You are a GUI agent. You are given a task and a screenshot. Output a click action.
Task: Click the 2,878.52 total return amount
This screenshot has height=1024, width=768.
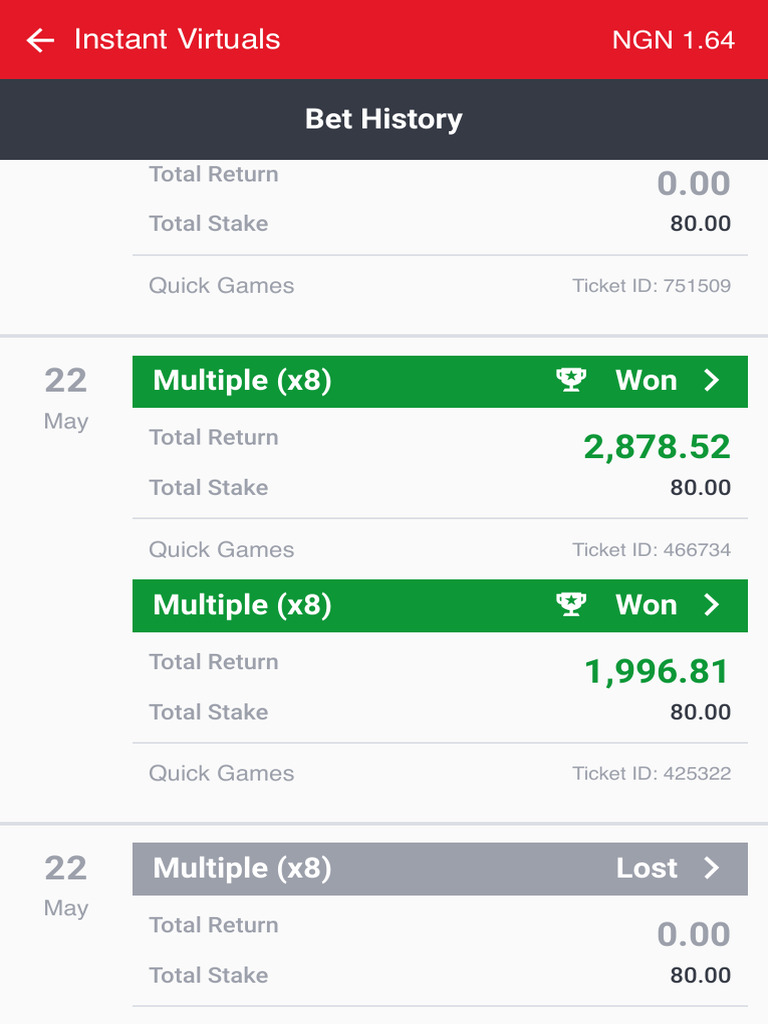click(x=657, y=447)
